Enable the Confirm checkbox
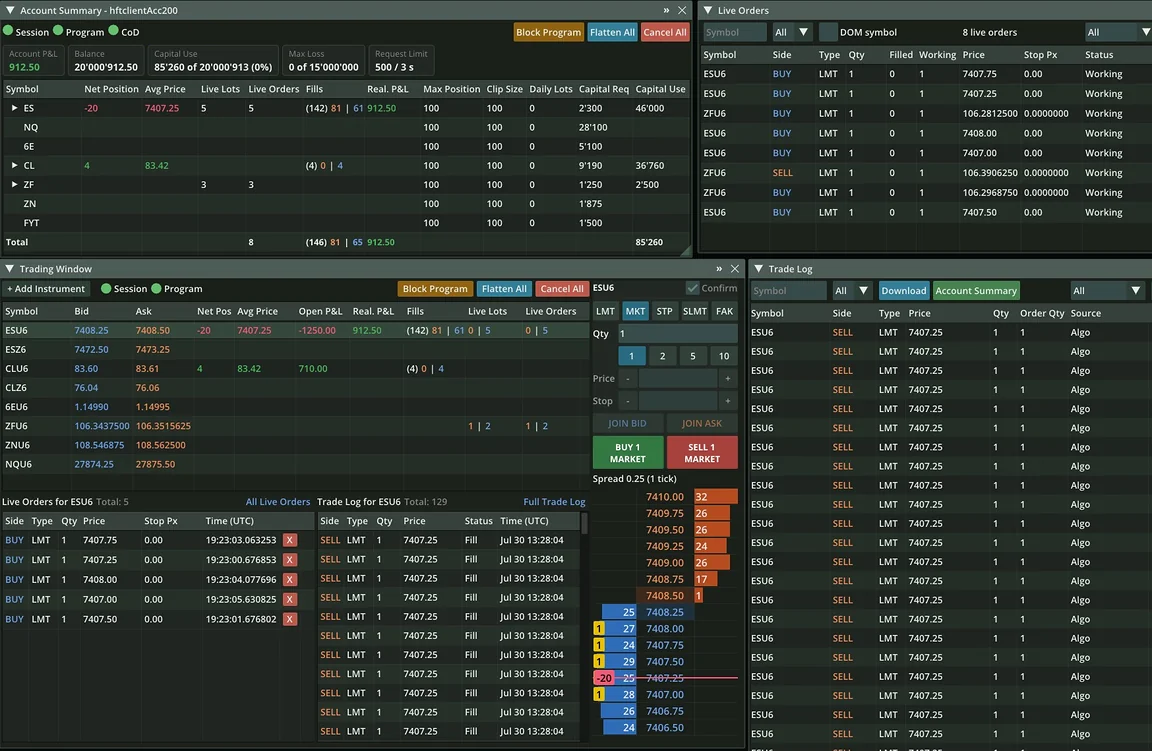The image size is (1152, 751). pyautogui.click(x=692, y=288)
